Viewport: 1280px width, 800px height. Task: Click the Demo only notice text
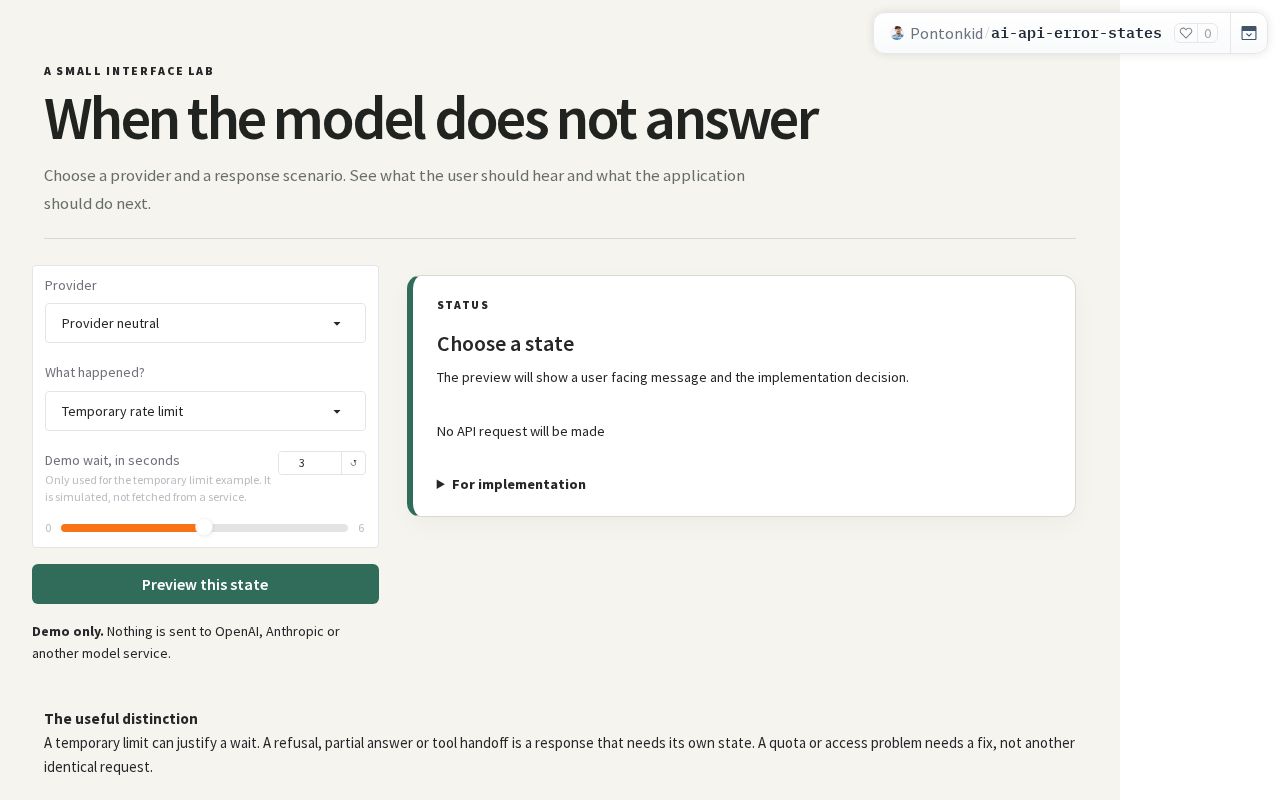point(186,642)
